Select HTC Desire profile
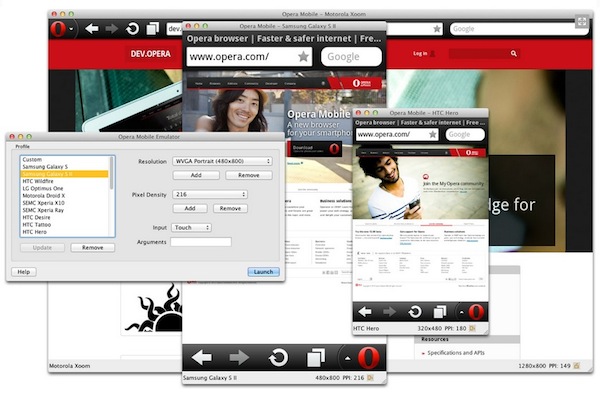Image resolution: width=600 pixels, height=393 pixels. (x=64, y=217)
